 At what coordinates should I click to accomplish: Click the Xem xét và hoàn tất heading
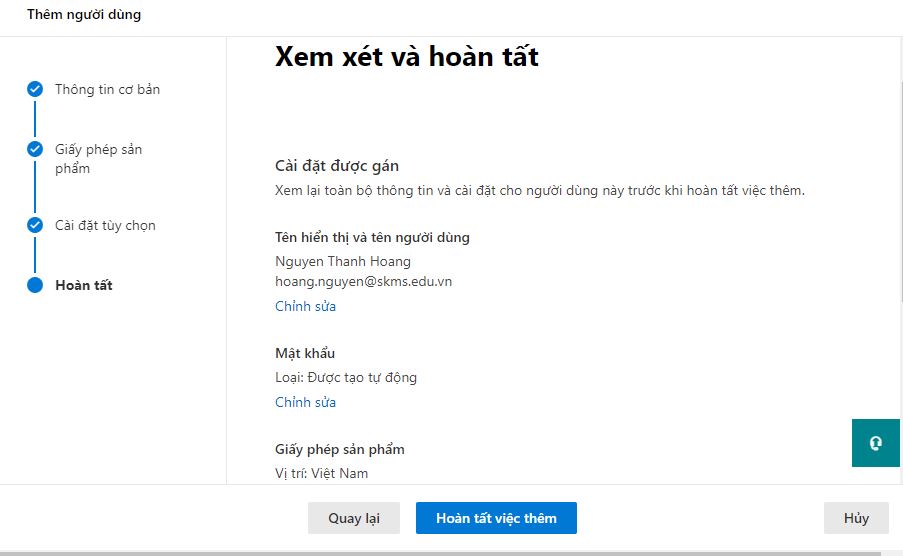tap(406, 57)
